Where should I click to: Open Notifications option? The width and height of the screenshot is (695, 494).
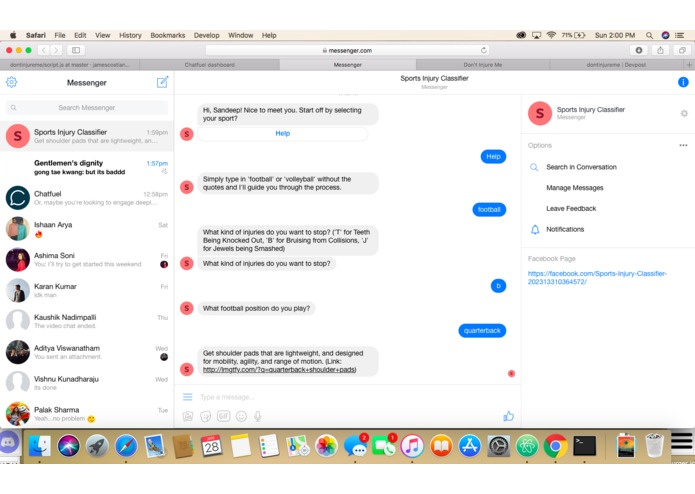point(565,229)
